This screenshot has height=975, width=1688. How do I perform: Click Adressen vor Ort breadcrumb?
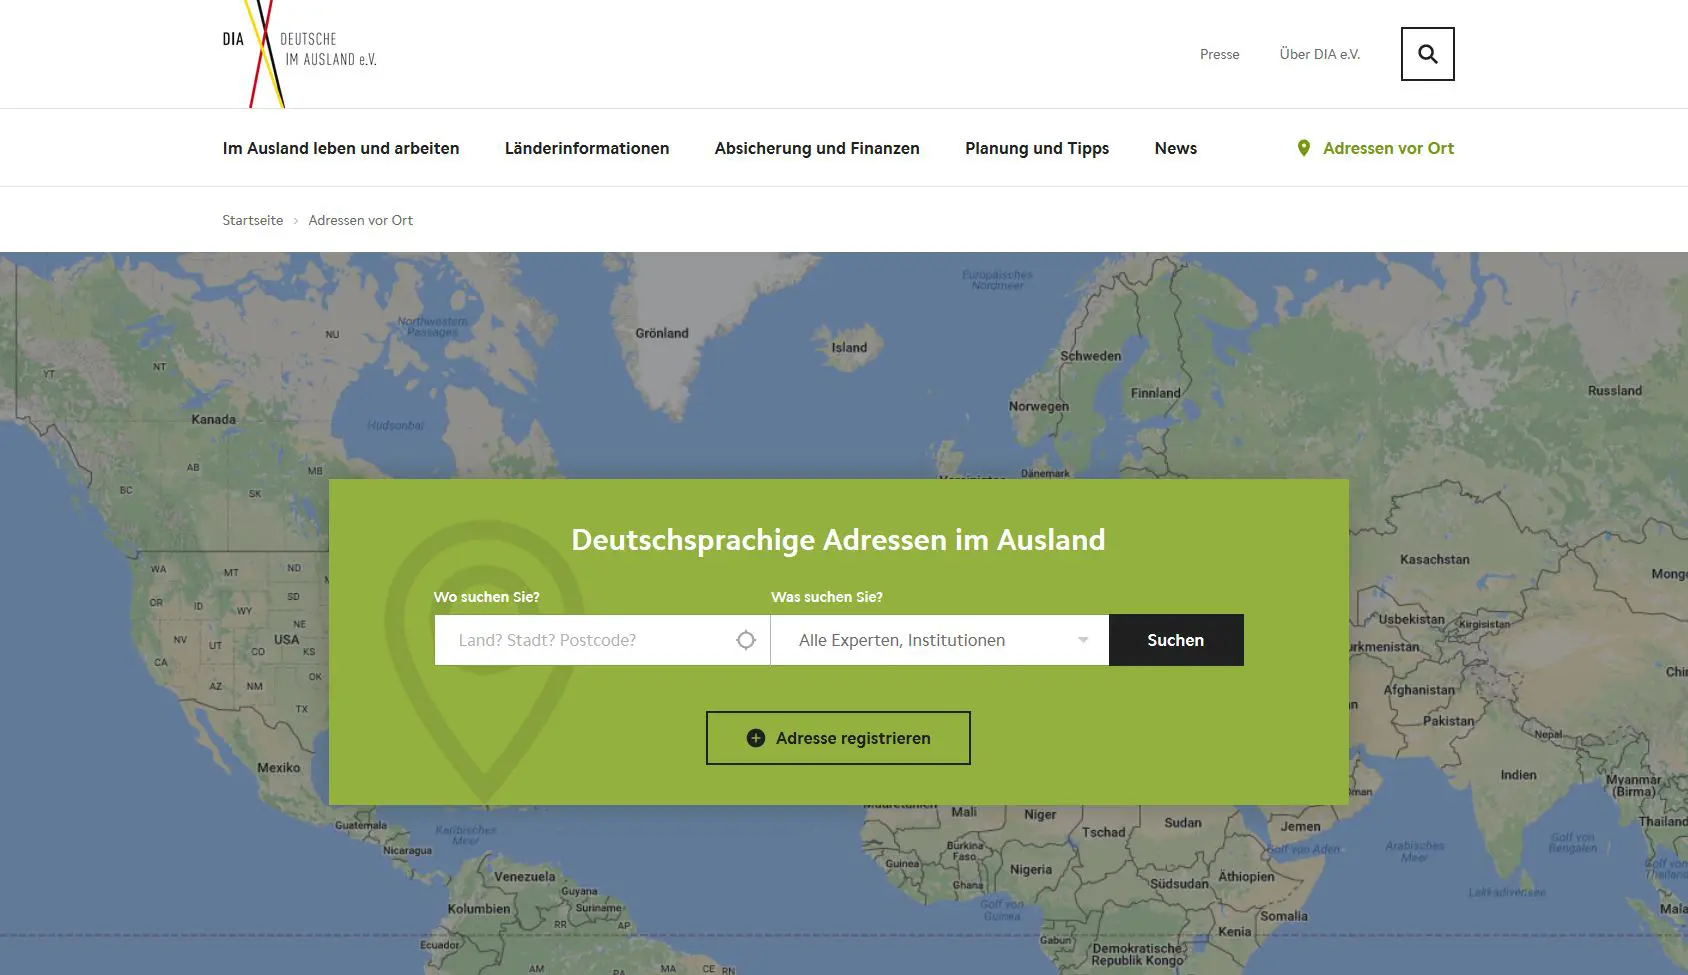click(360, 220)
